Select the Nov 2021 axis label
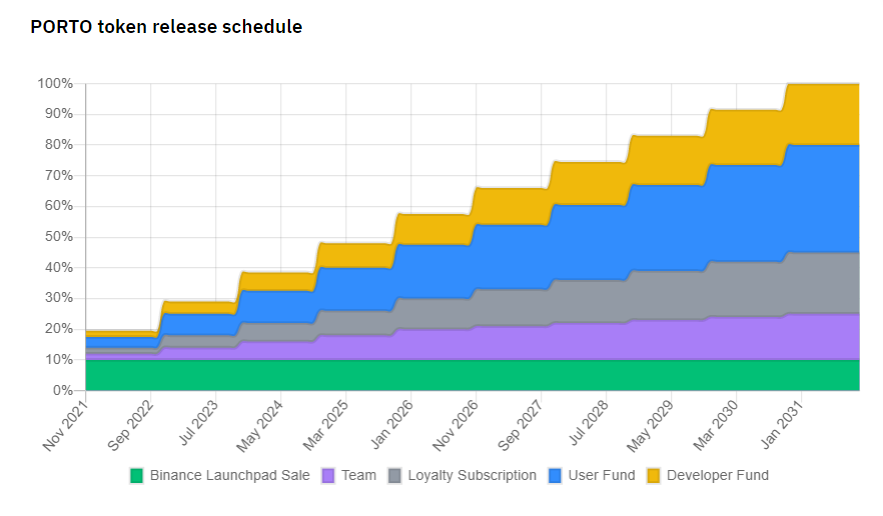The image size is (883, 516). (65, 426)
